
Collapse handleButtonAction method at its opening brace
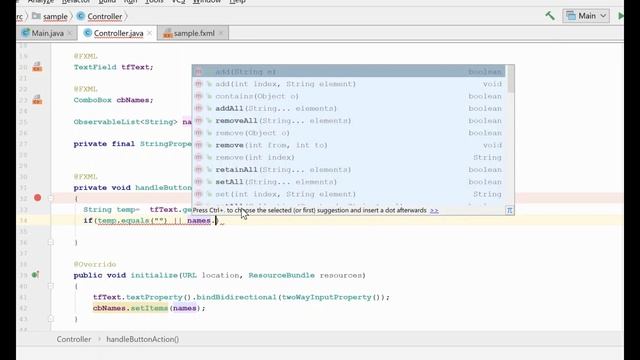pyautogui.click(x=51, y=198)
